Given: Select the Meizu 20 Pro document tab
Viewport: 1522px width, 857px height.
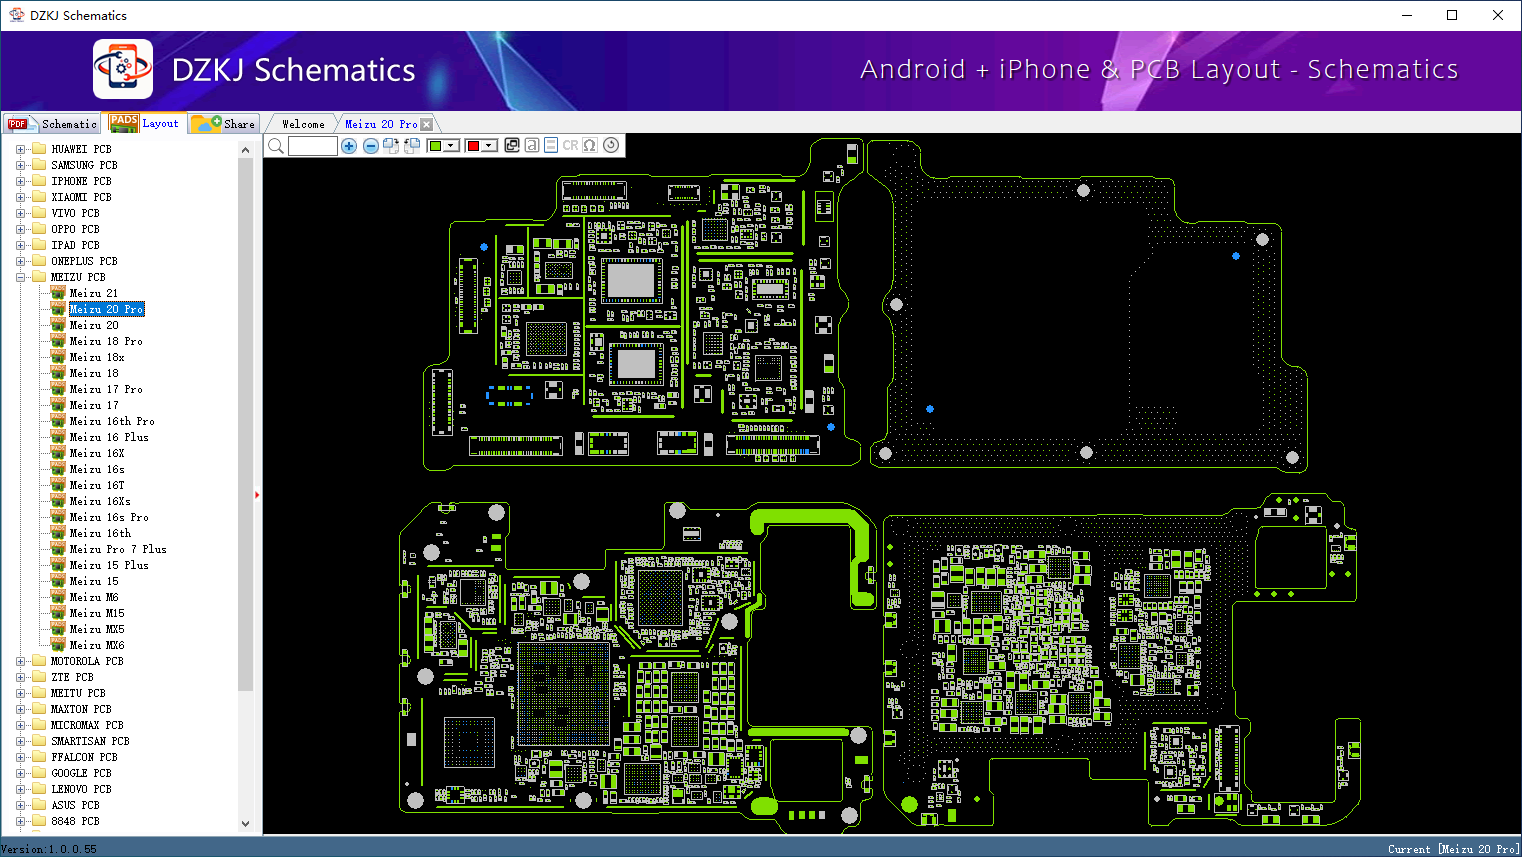Looking at the screenshot, I should click(x=381, y=124).
